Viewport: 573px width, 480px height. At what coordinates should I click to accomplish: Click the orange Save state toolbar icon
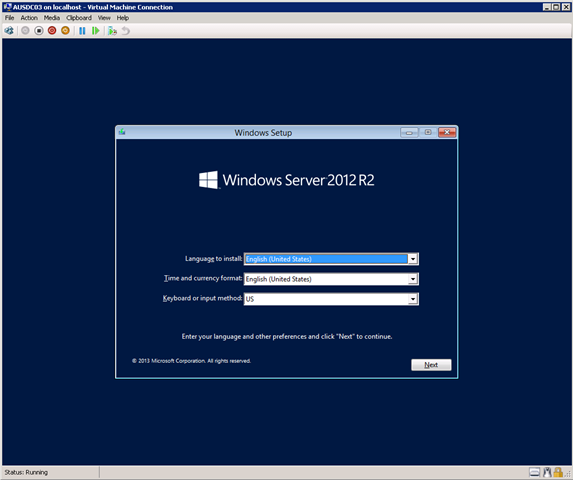coord(65,31)
